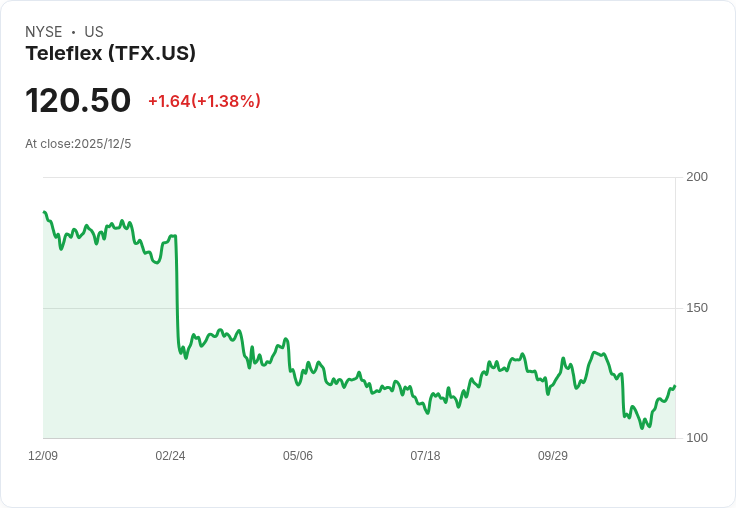The image size is (736, 508).
Task: Click the steep February drop on the chart line
Action: click(177, 290)
